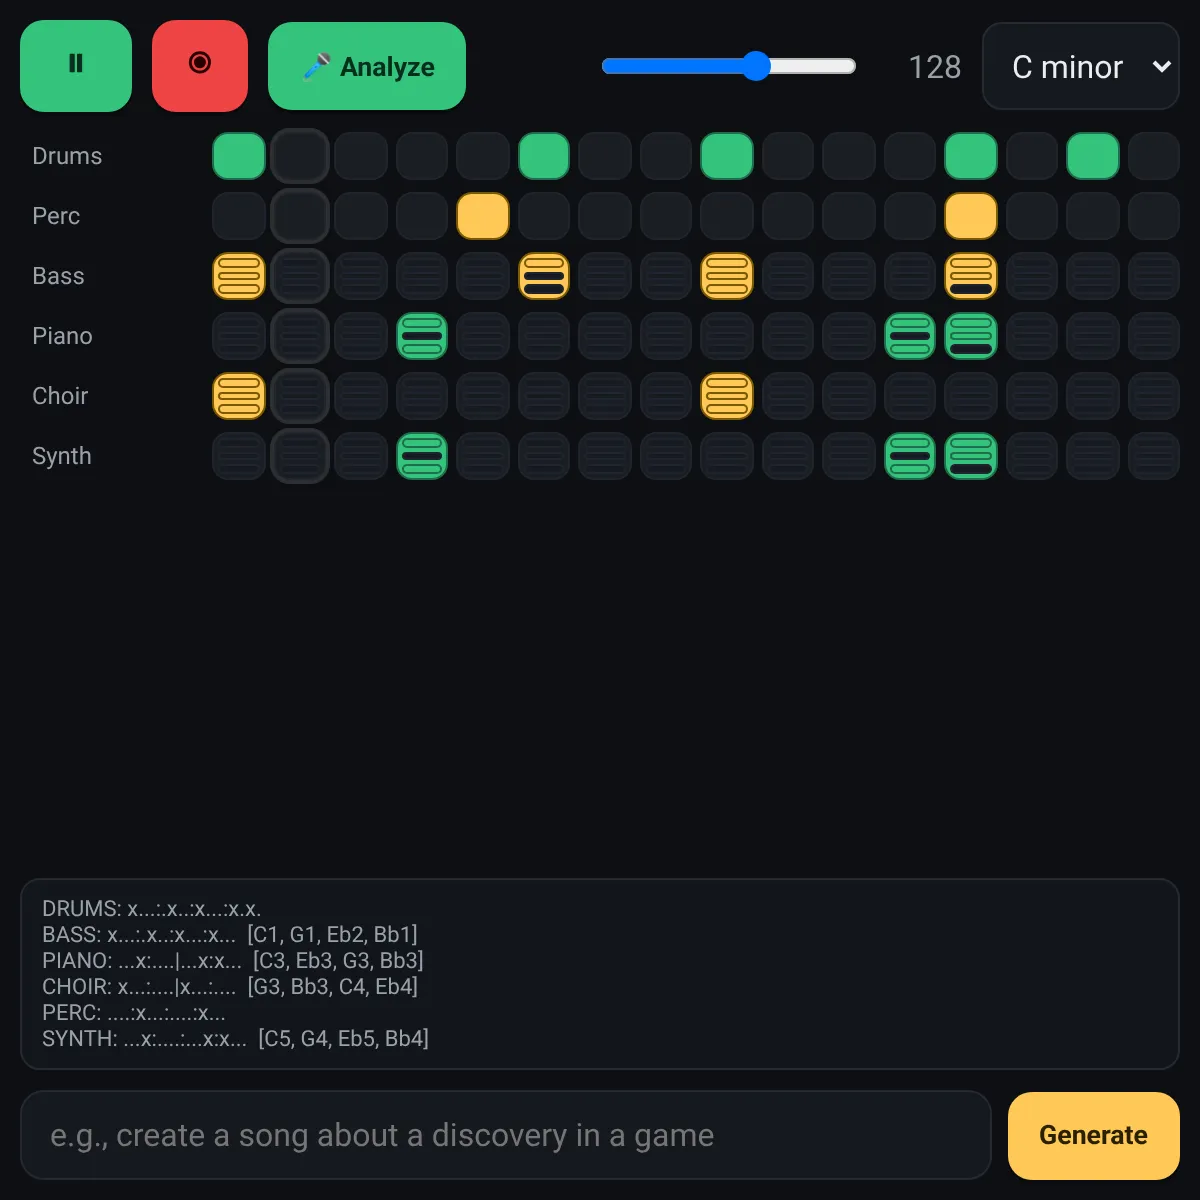The image size is (1200, 1200).
Task: Select the second active Choir note cell
Action: (726, 396)
